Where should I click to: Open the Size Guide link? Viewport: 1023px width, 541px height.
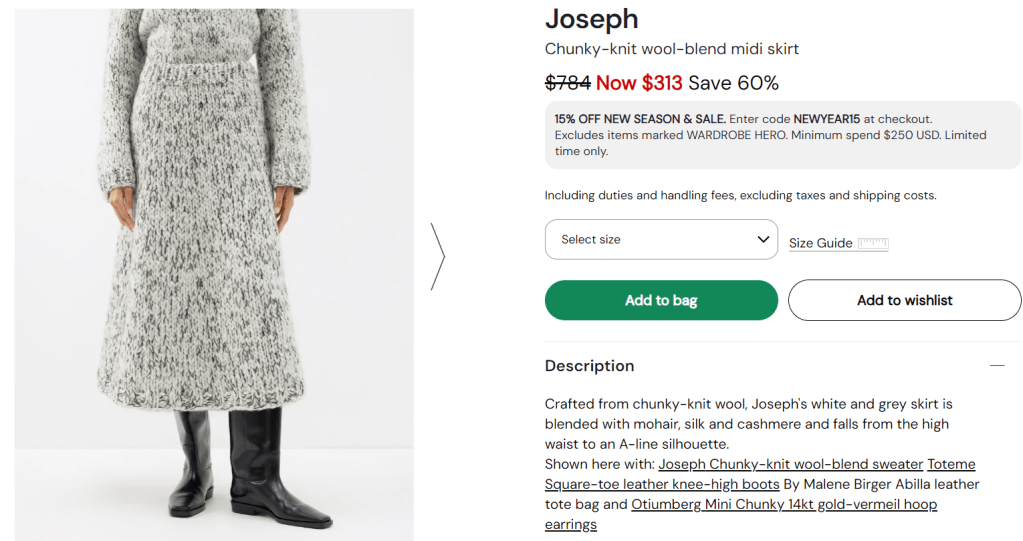[820, 243]
